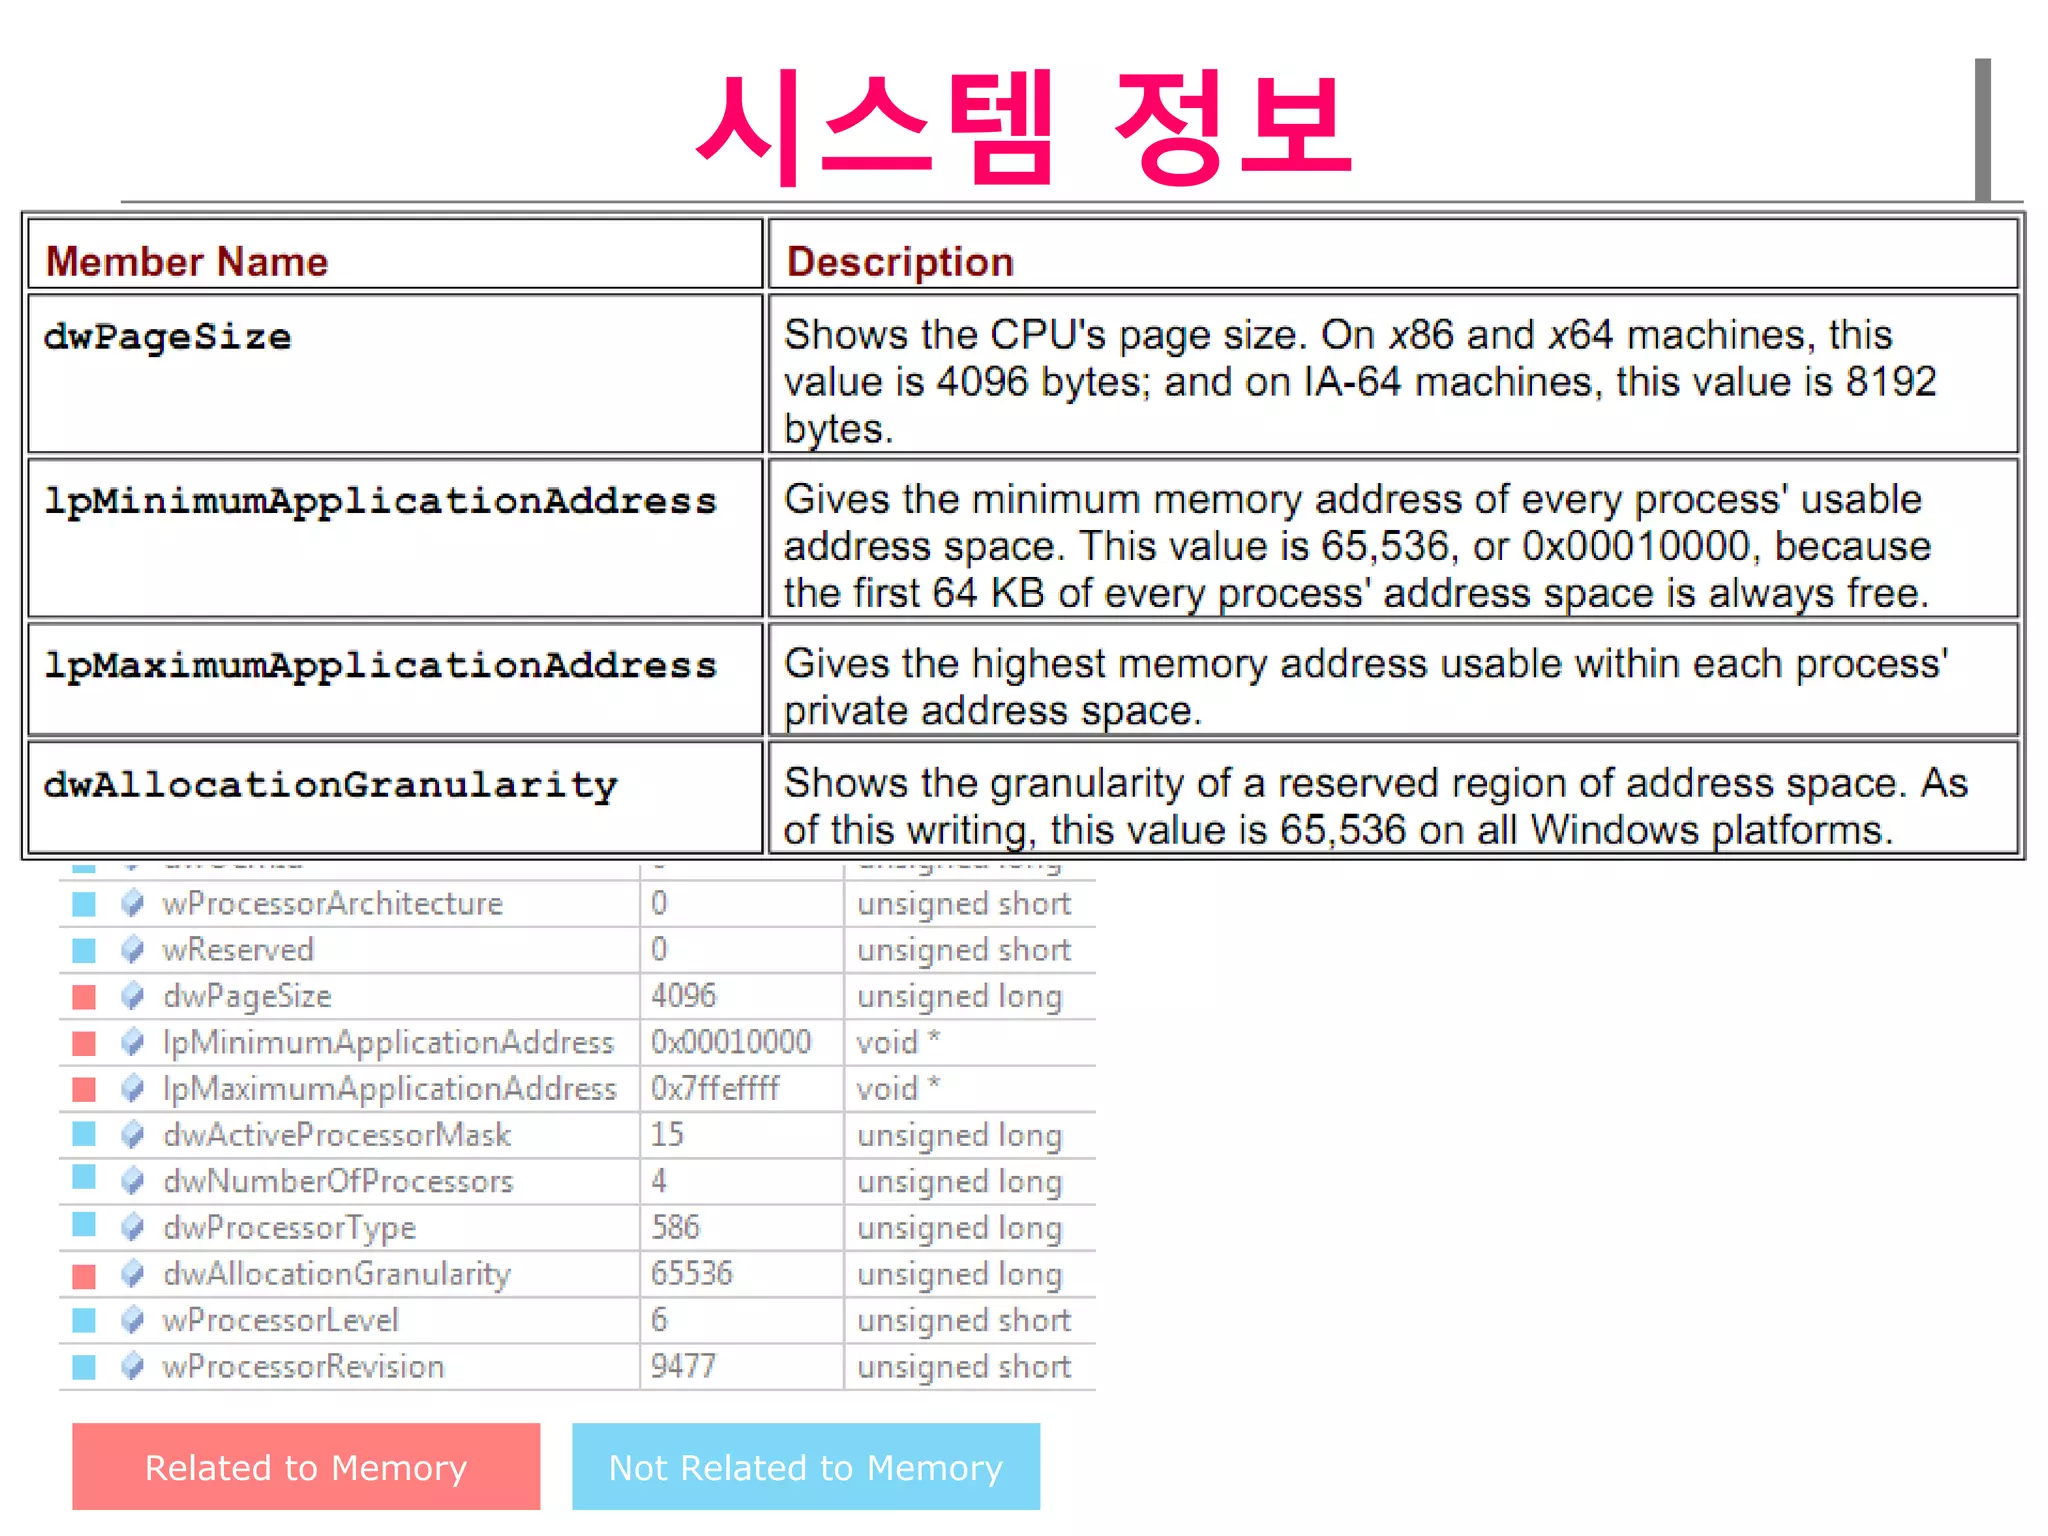The height and width of the screenshot is (1536, 2048).
Task: Click the value 6 for wProcessorLevel
Action: [x=659, y=1320]
